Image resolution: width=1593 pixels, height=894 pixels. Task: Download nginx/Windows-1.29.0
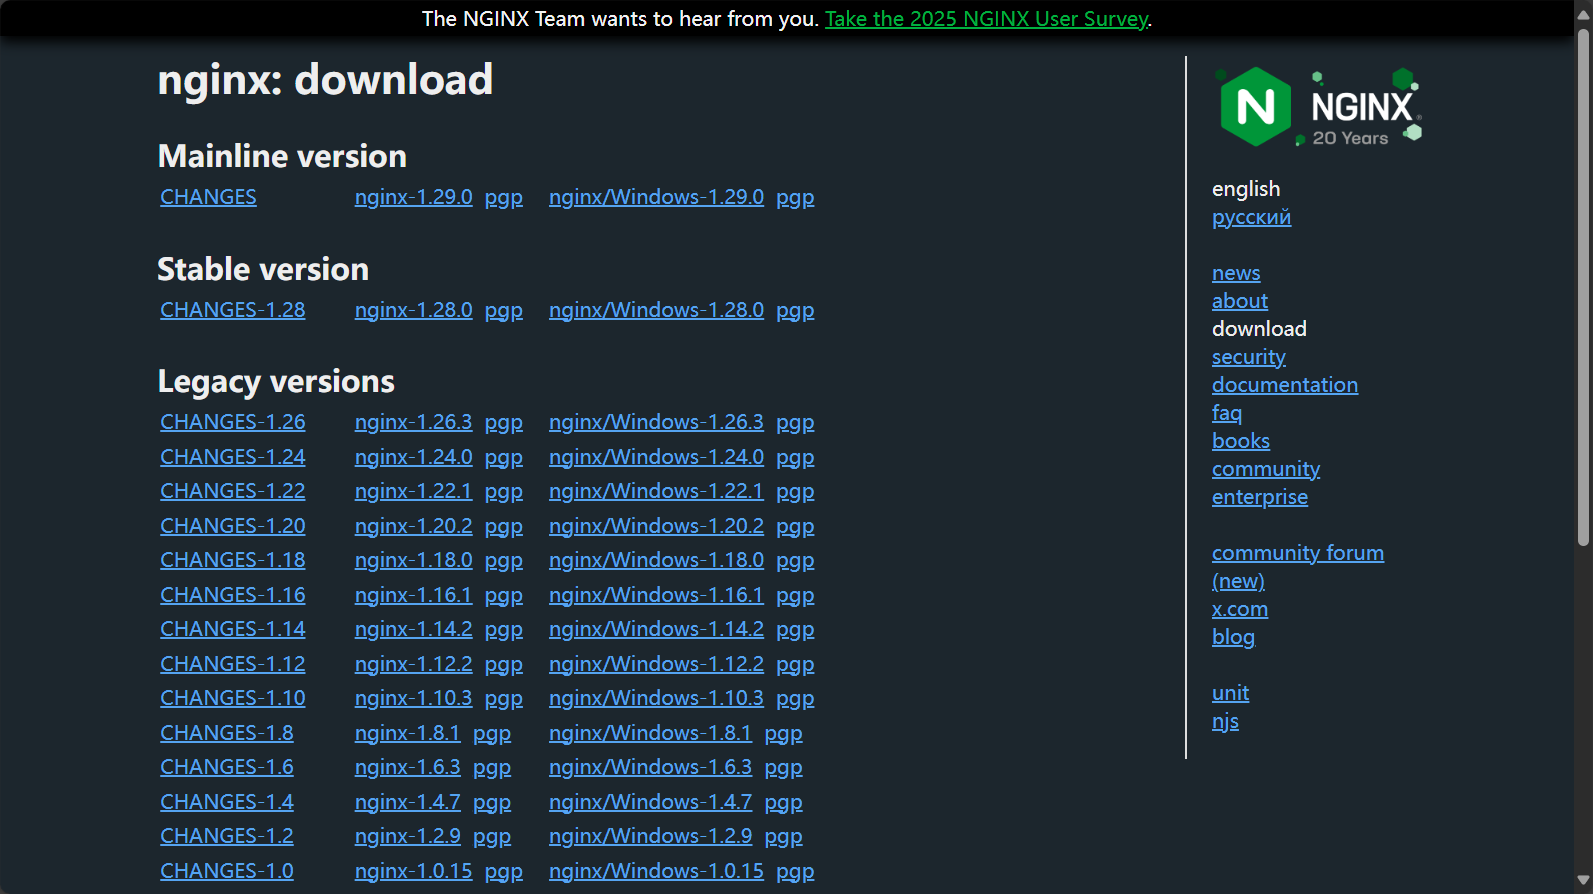point(656,197)
